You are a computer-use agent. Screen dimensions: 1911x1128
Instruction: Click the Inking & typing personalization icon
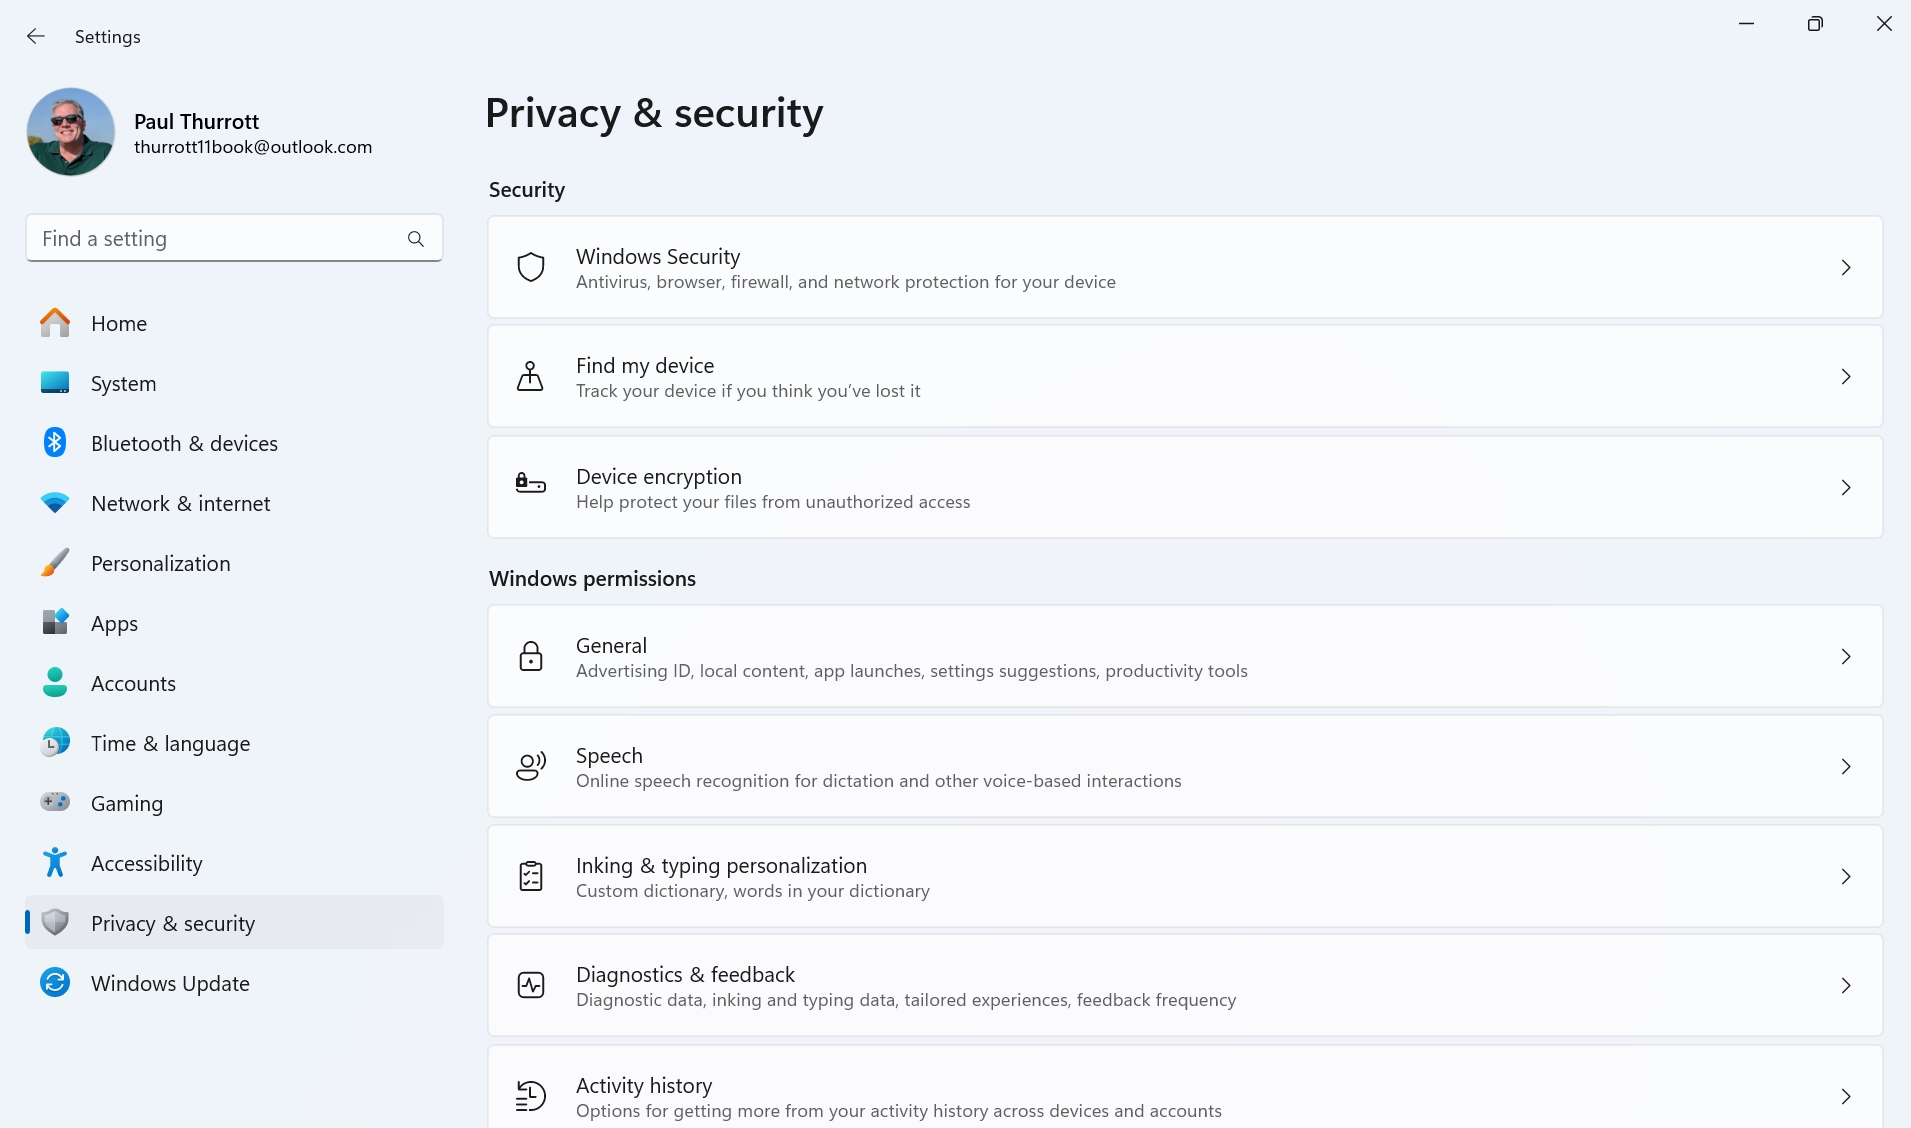[531, 876]
